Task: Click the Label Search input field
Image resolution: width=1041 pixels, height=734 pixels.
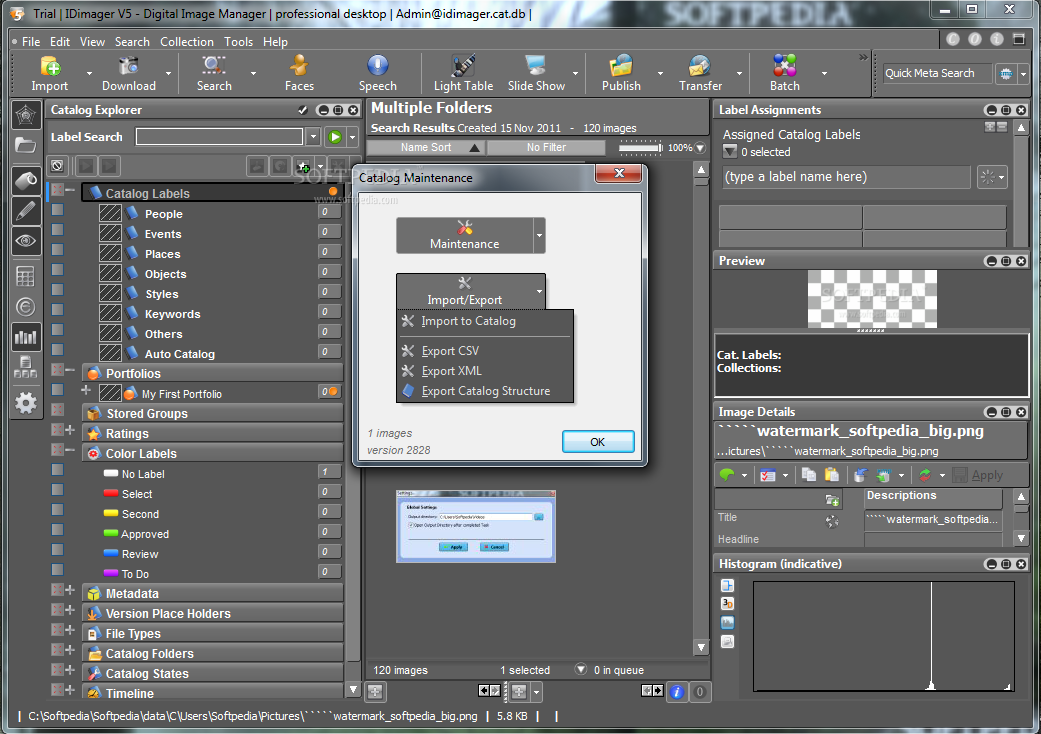Action: (x=219, y=137)
